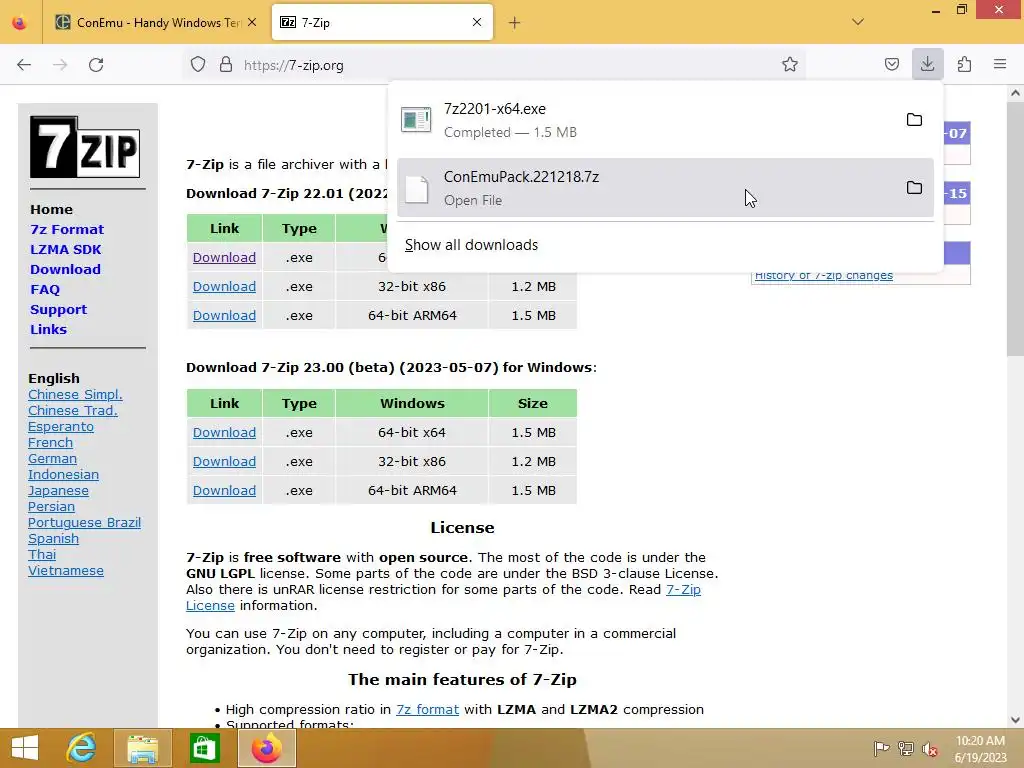The height and width of the screenshot is (768, 1024).
Task: Click the Firefox taskbar icon
Action: 266,748
